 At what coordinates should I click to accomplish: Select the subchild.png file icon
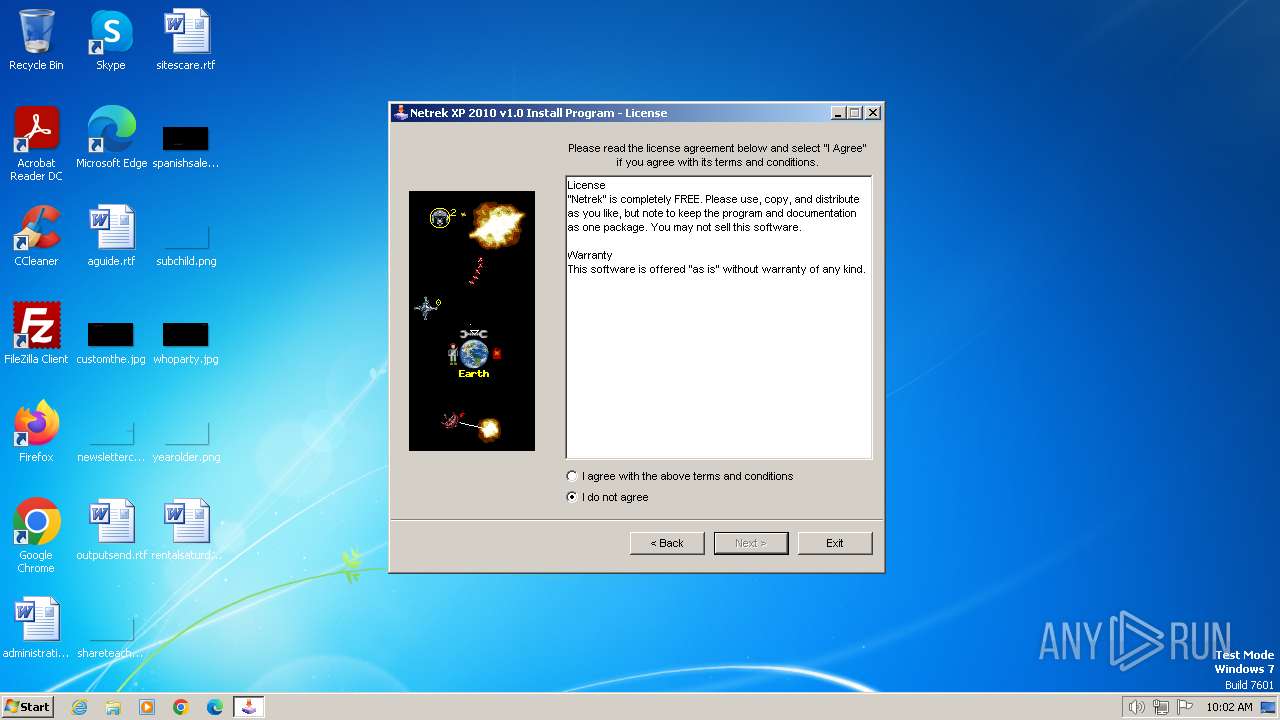click(x=186, y=243)
